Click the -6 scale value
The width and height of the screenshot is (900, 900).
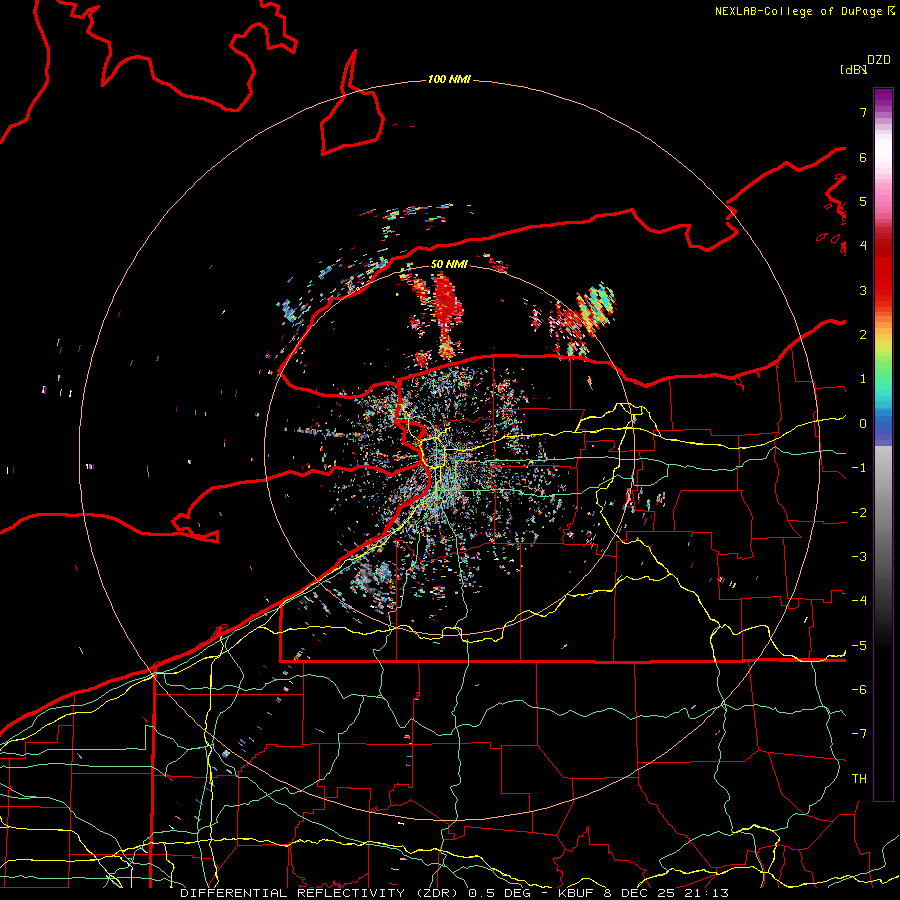859,690
